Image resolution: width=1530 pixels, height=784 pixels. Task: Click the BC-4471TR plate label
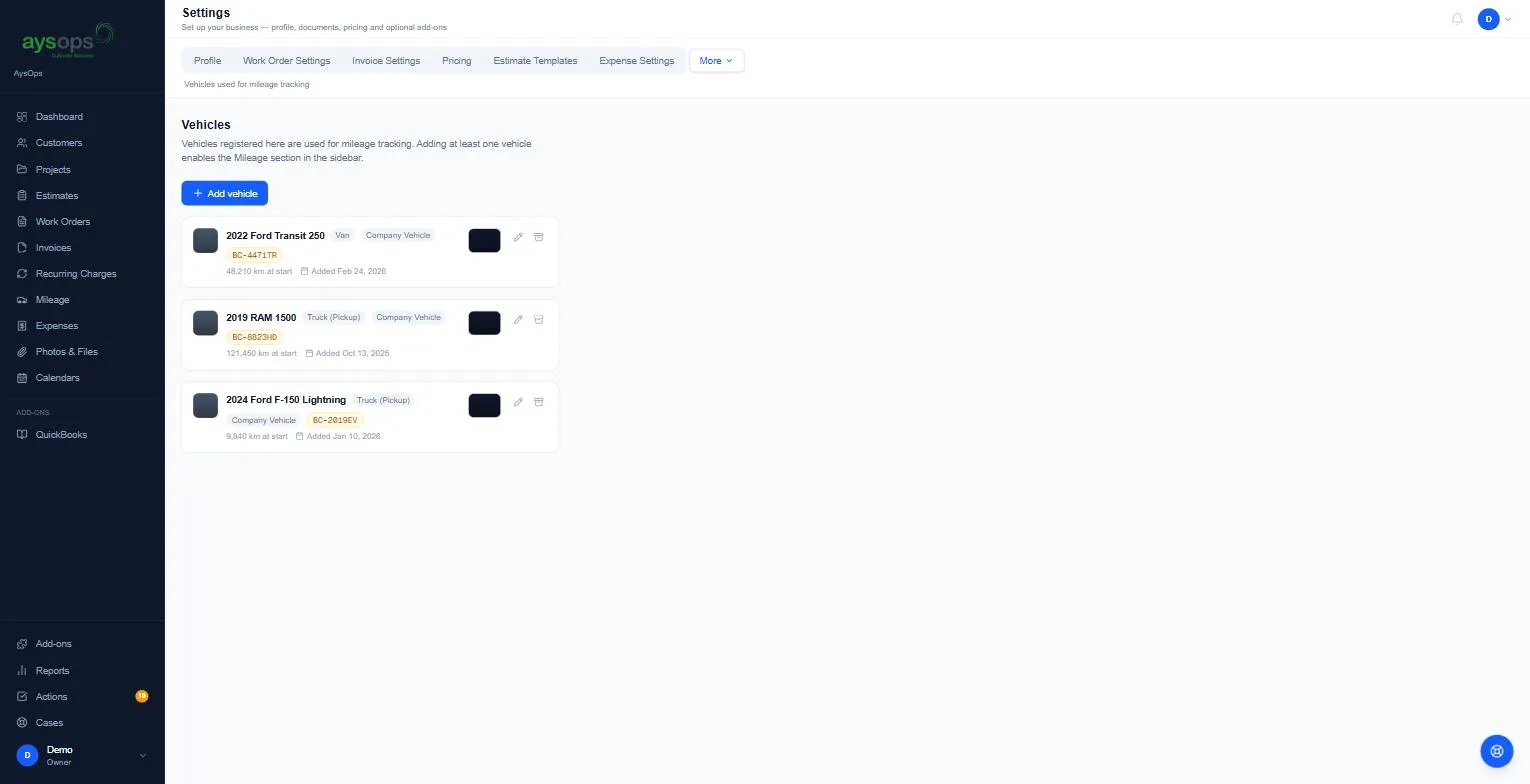pyautogui.click(x=254, y=255)
